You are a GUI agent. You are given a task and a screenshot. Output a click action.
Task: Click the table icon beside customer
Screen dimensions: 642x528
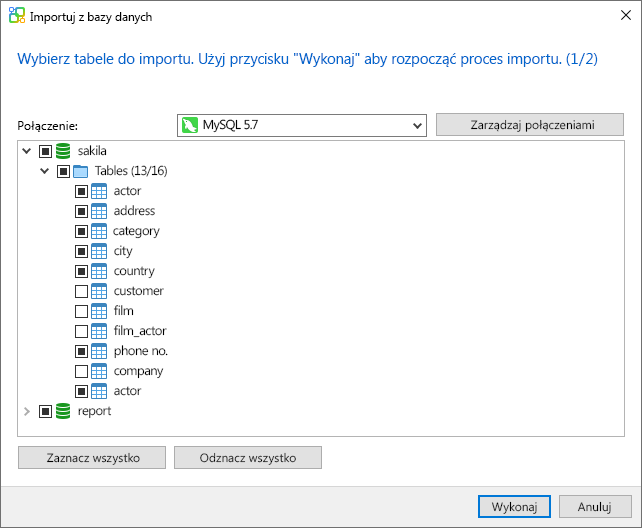[99, 291]
